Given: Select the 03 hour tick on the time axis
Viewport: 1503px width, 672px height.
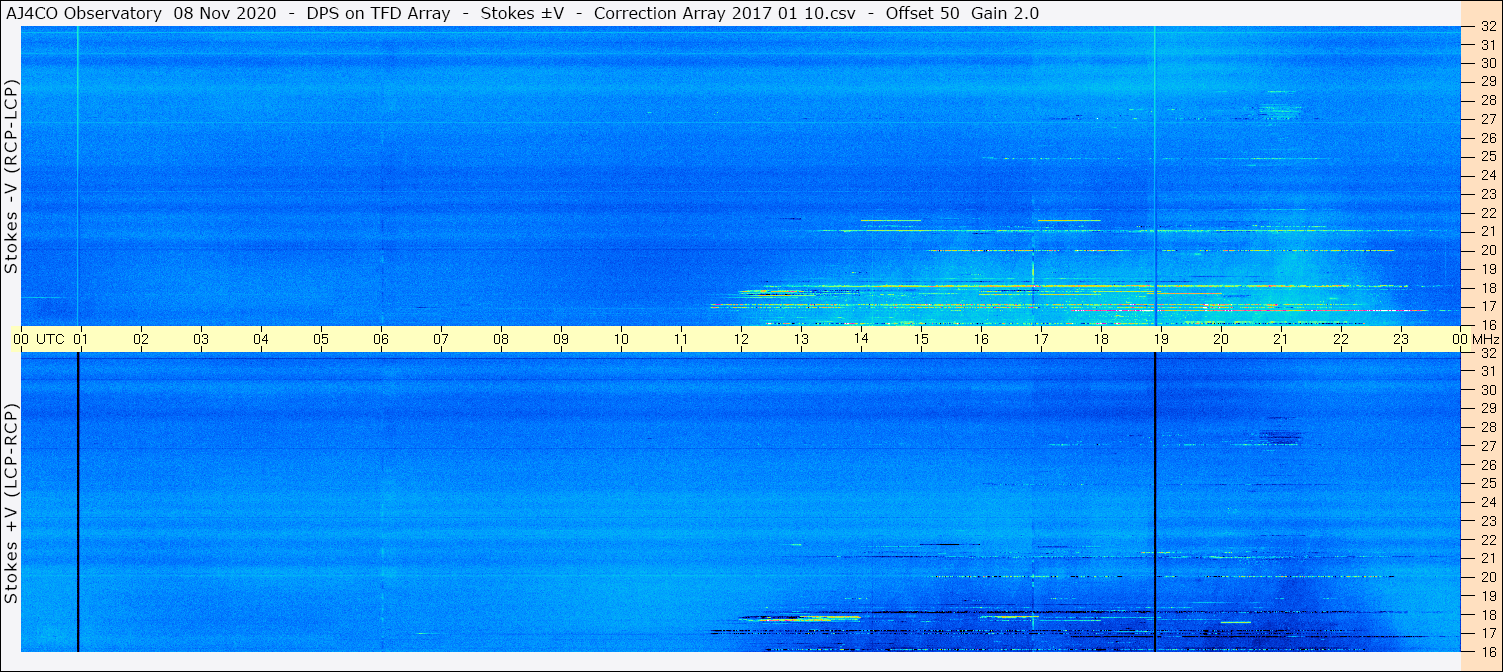Looking at the screenshot, I should (x=201, y=339).
